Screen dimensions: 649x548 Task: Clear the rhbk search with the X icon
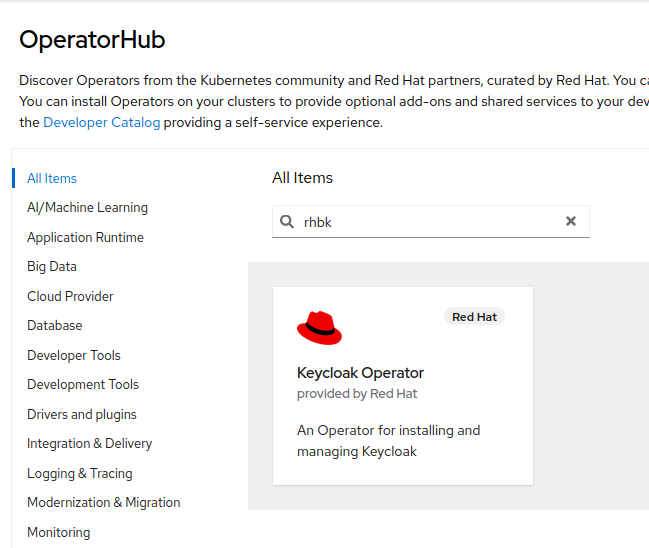(x=571, y=221)
